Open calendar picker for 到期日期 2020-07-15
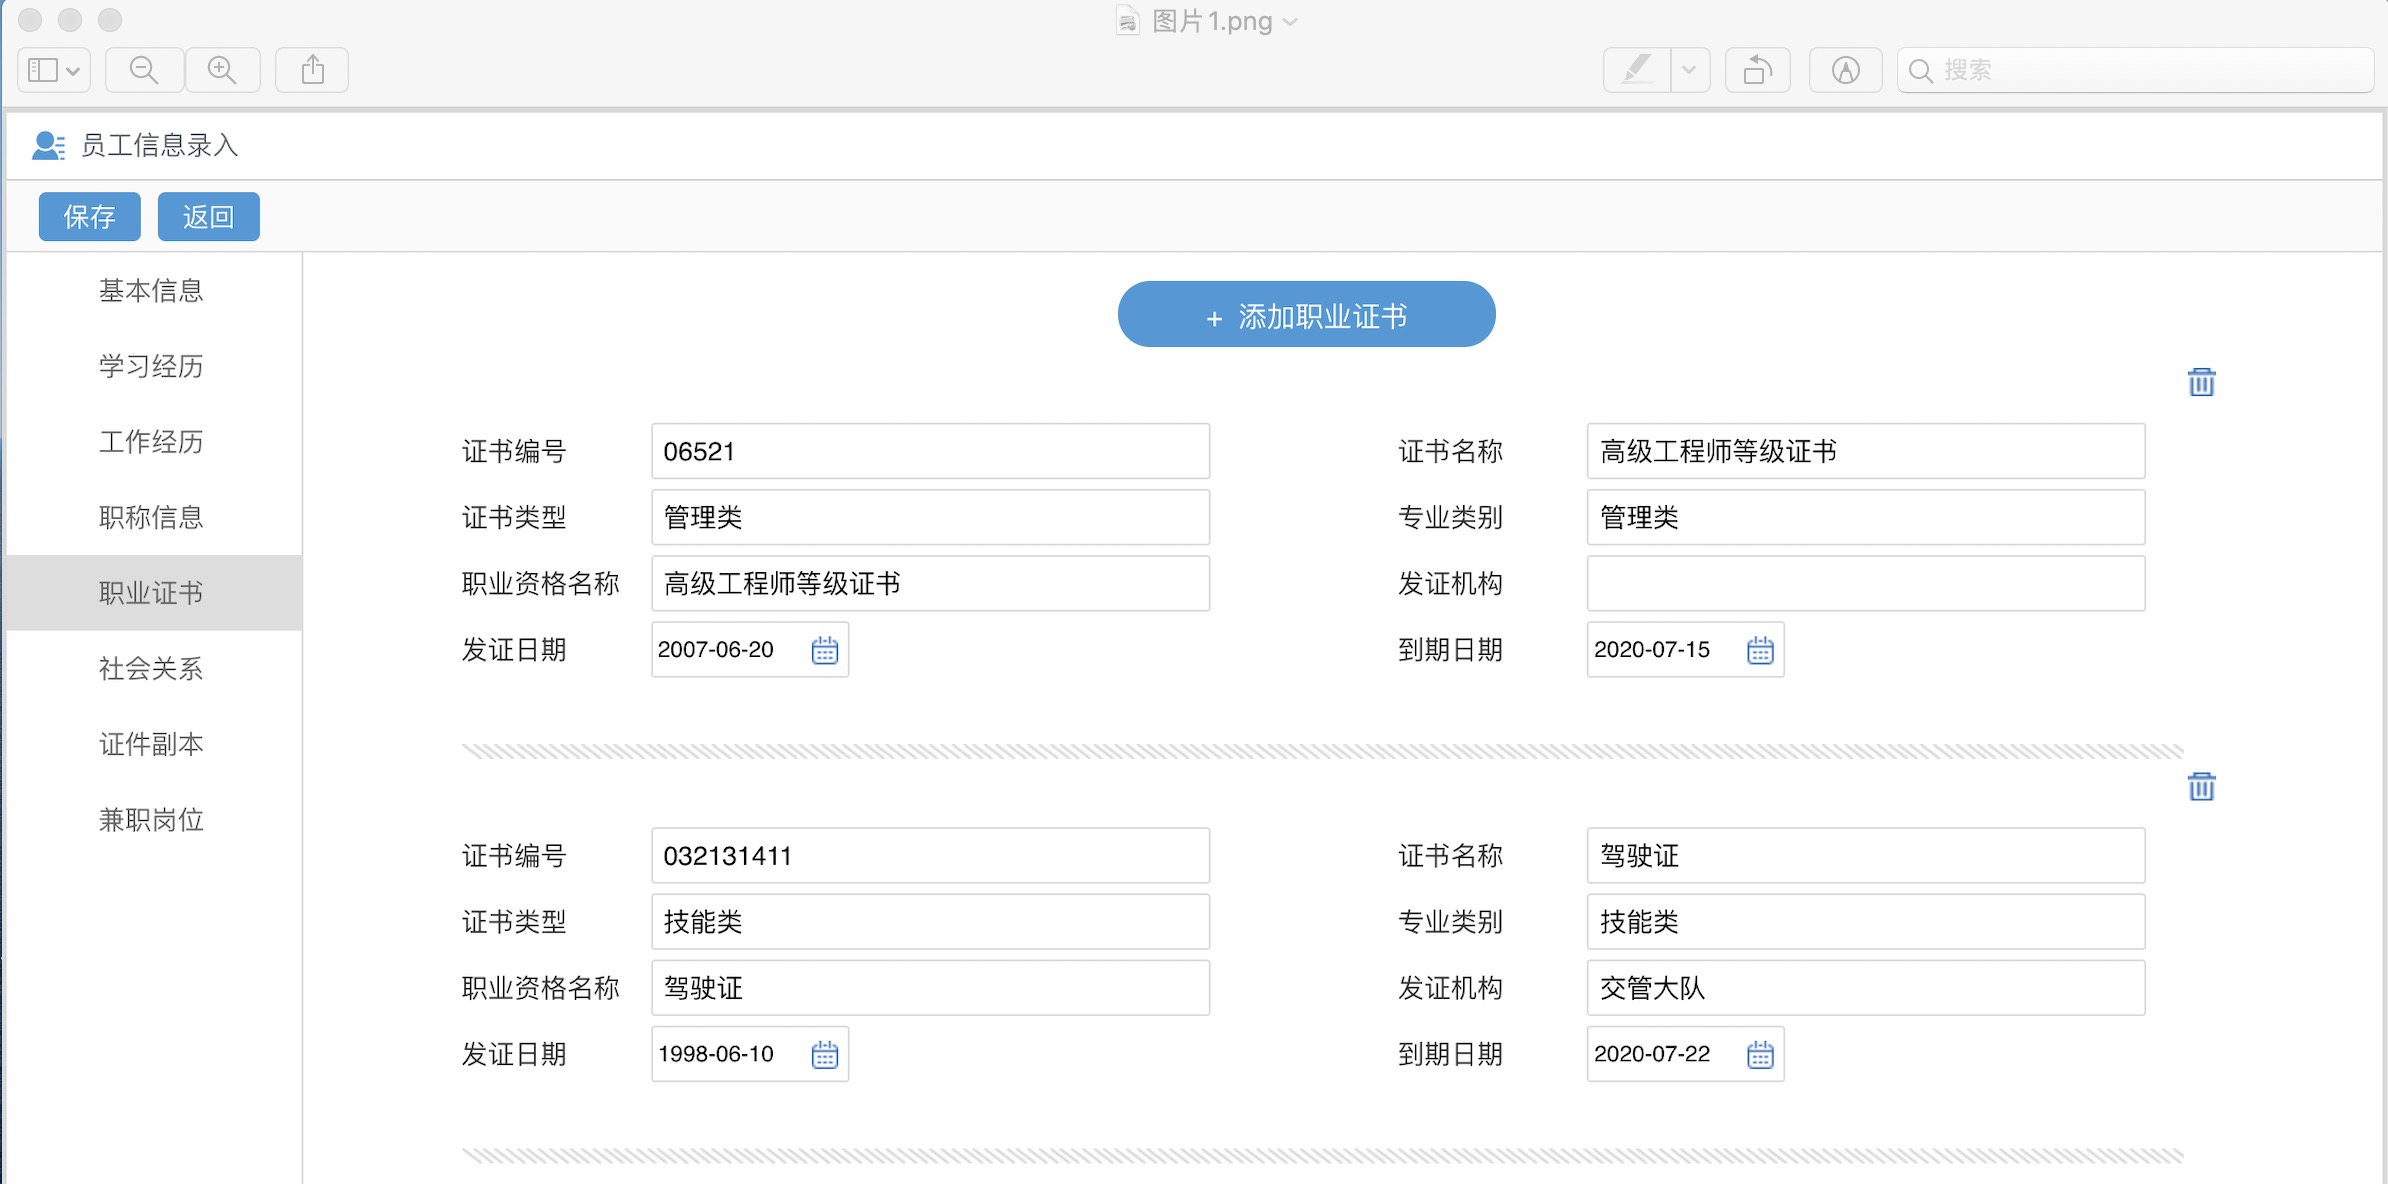 1760,650
